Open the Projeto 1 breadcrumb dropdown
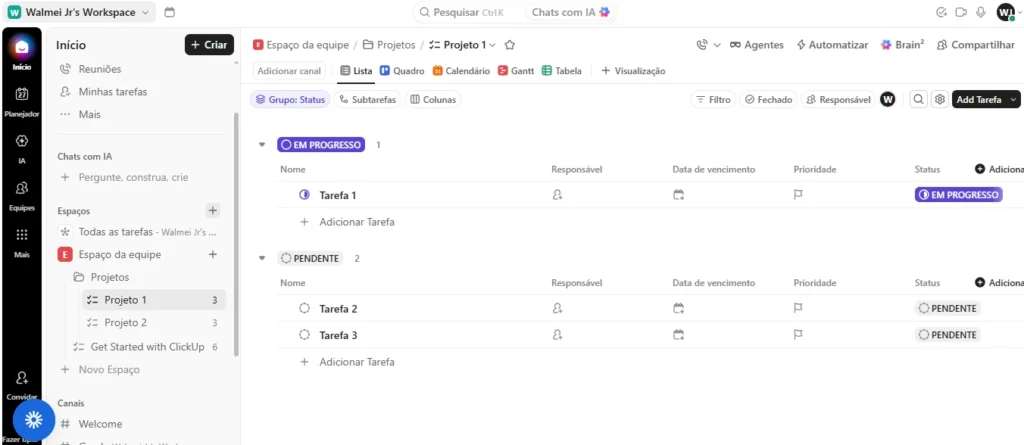1024x445 pixels. click(x=492, y=45)
